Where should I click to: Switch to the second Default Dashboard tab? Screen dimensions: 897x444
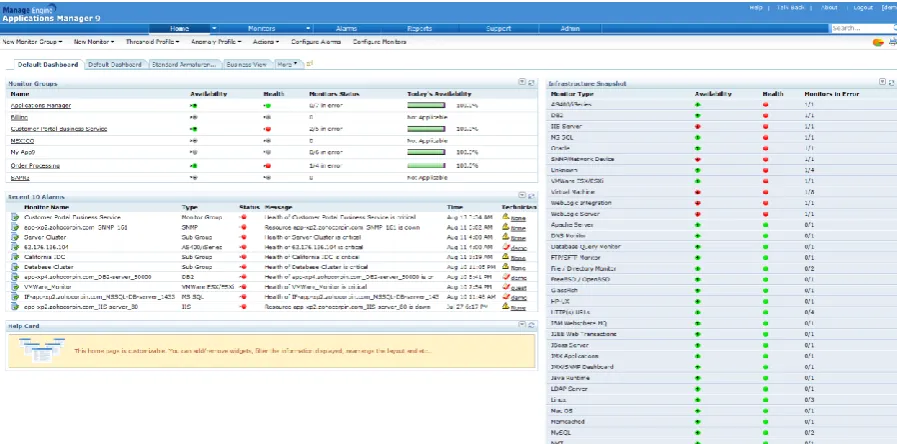114,65
